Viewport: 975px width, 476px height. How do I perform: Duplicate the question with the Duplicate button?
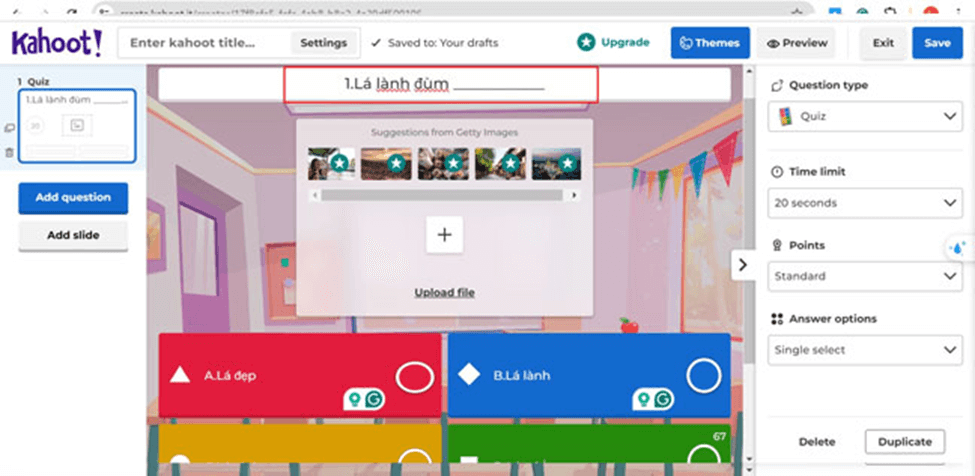905,442
